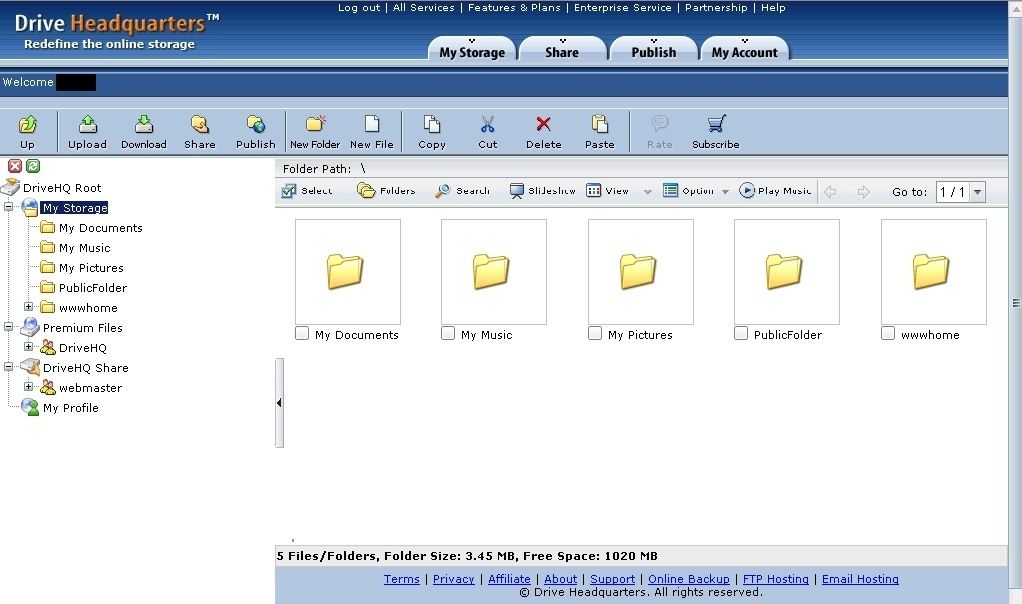Collapse the DriveHQ Share tree node

click(x=8, y=367)
